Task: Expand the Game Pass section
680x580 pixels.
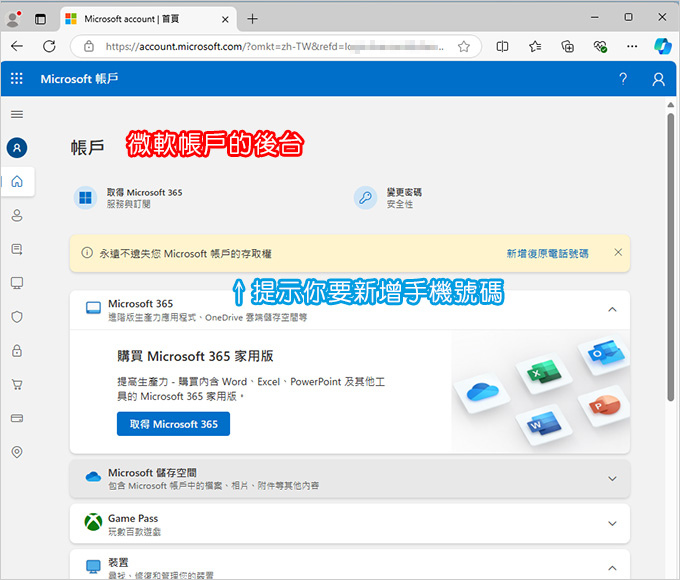Action: pyautogui.click(x=612, y=524)
